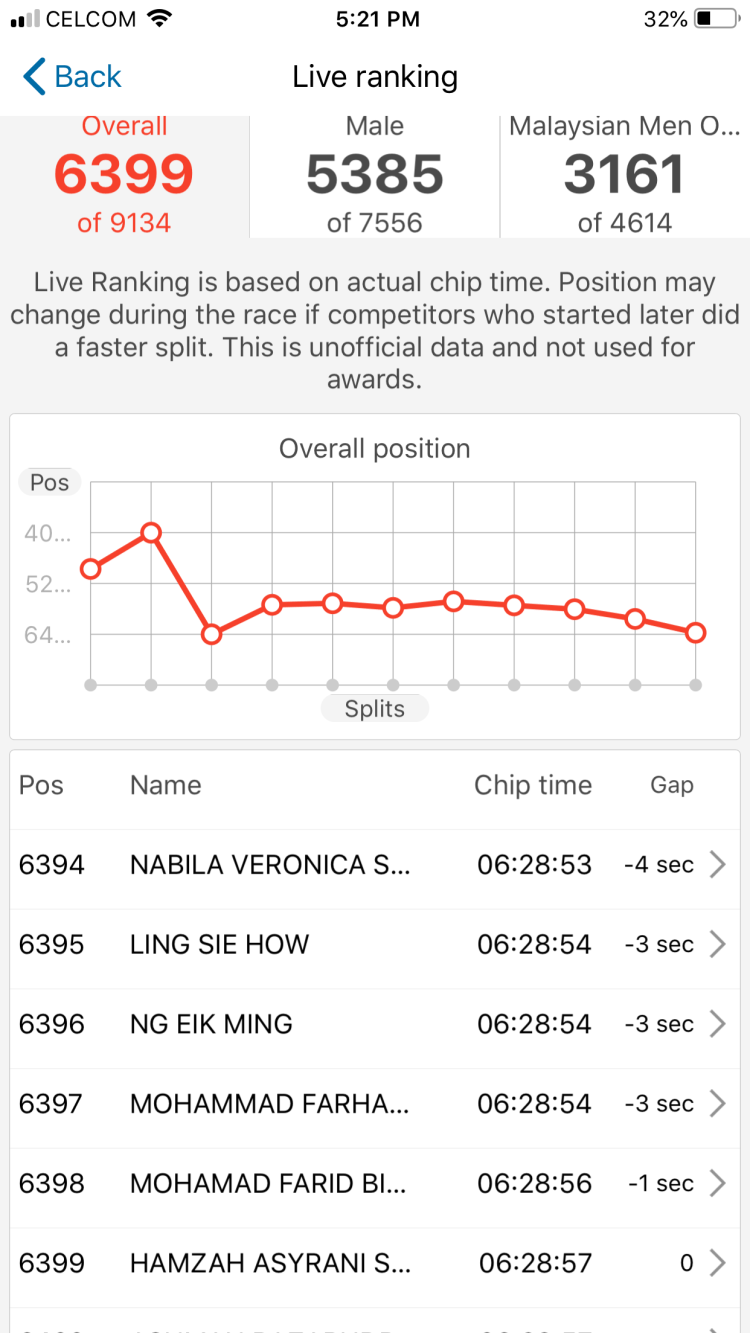Tap the Back chevron arrow icon
The image size is (750, 1333).
(34, 77)
